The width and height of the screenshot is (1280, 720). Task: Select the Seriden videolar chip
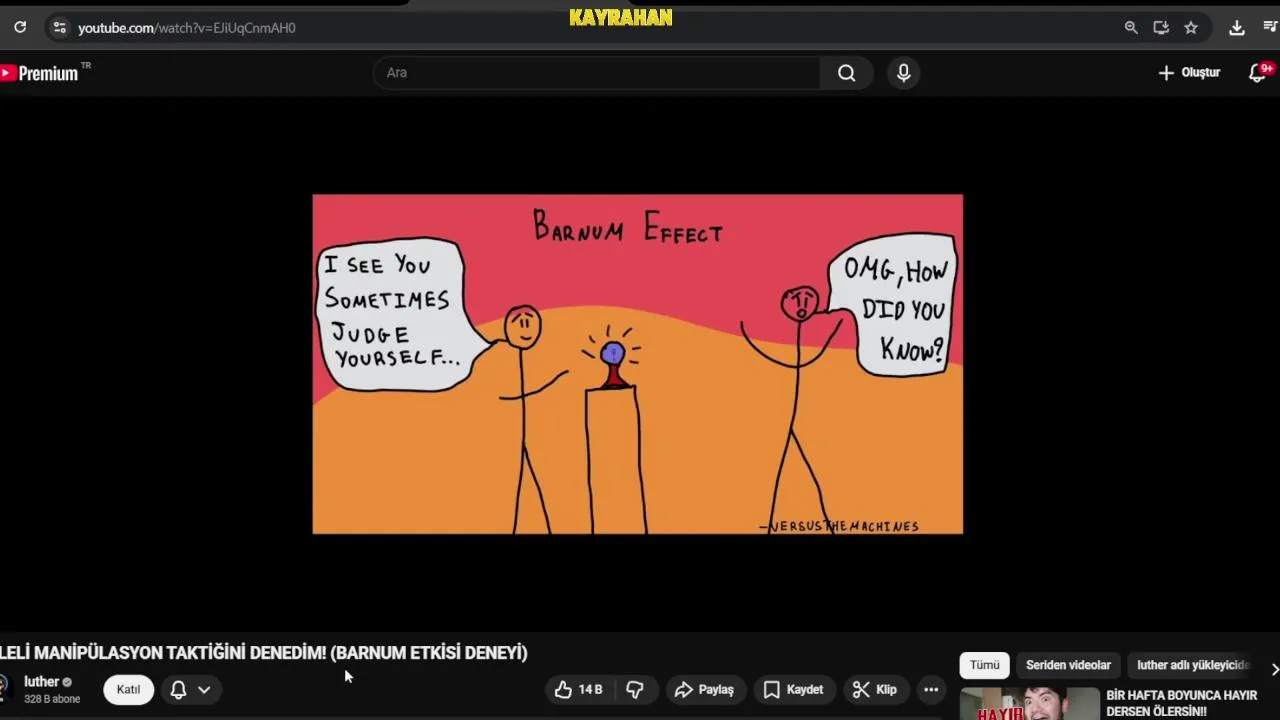click(1068, 665)
